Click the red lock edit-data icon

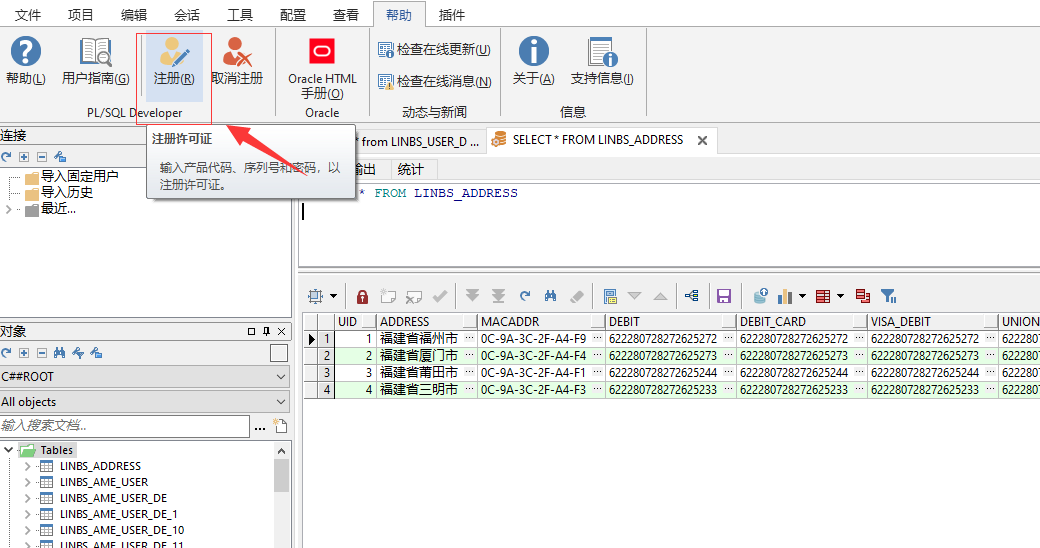[362, 297]
